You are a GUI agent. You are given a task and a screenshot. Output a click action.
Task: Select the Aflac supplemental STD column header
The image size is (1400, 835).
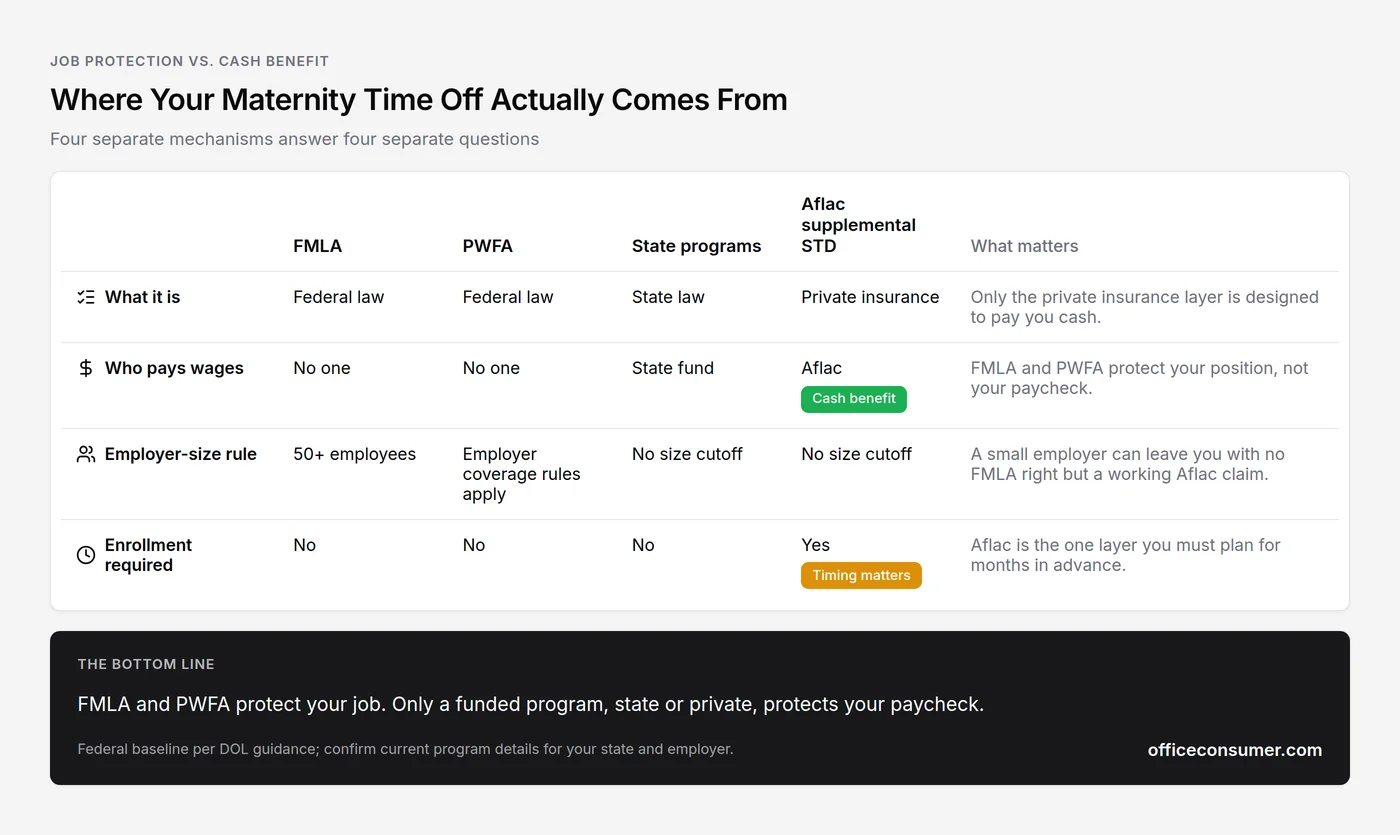(x=858, y=225)
